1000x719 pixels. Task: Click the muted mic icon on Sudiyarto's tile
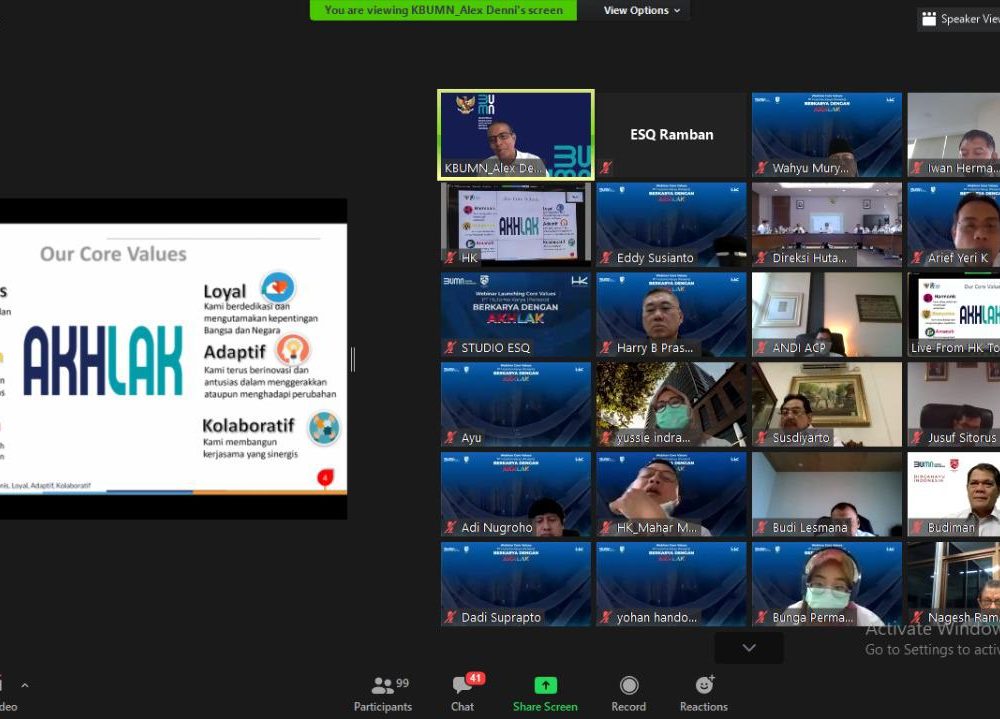point(762,438)
